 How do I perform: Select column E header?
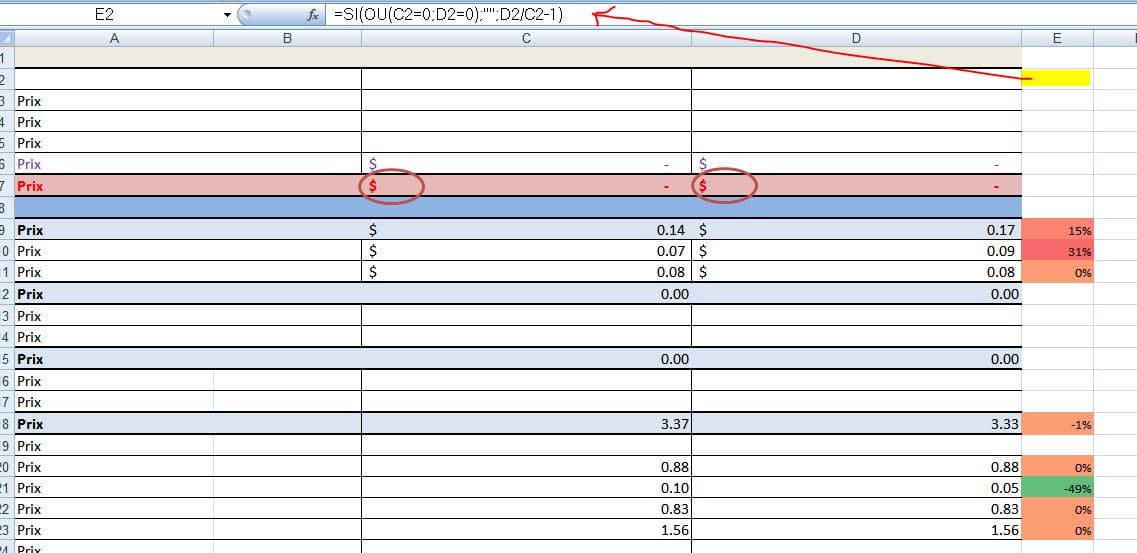click(x=1057, y=38)
